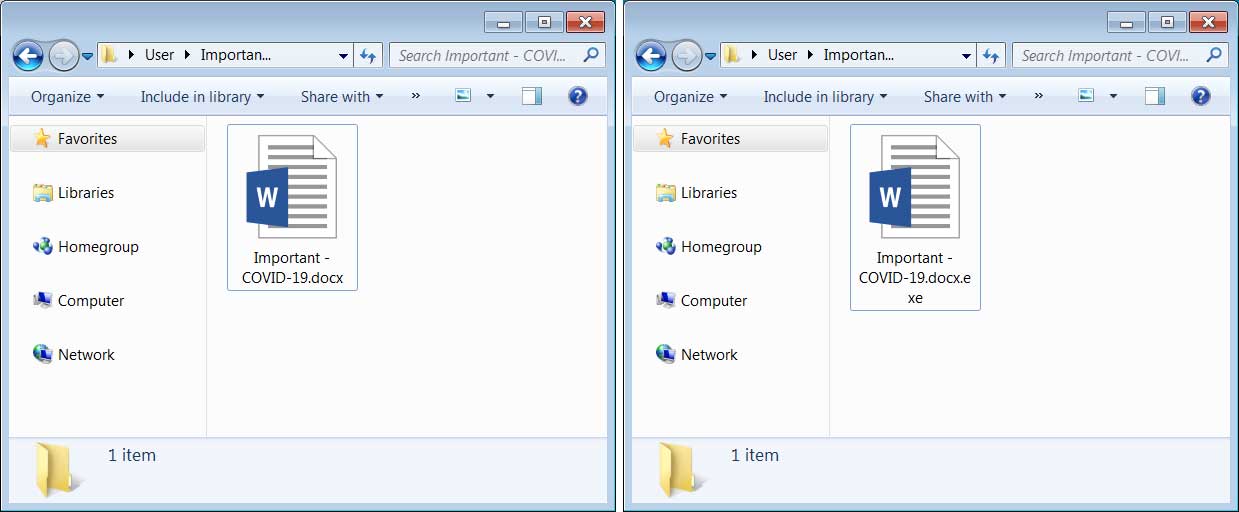Open the view options dropdown arrow in the right window
This screenshot has height=512, width=1239.
point(1113,97)
